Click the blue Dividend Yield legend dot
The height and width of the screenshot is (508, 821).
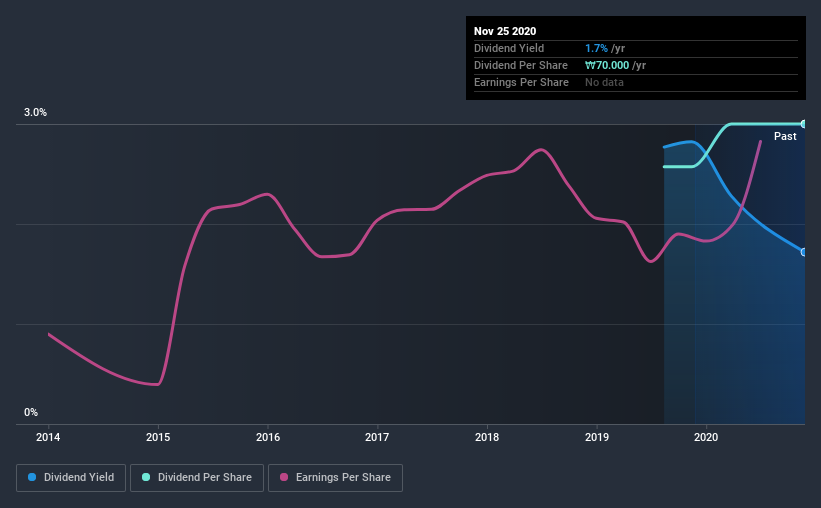tap(32, 477)
